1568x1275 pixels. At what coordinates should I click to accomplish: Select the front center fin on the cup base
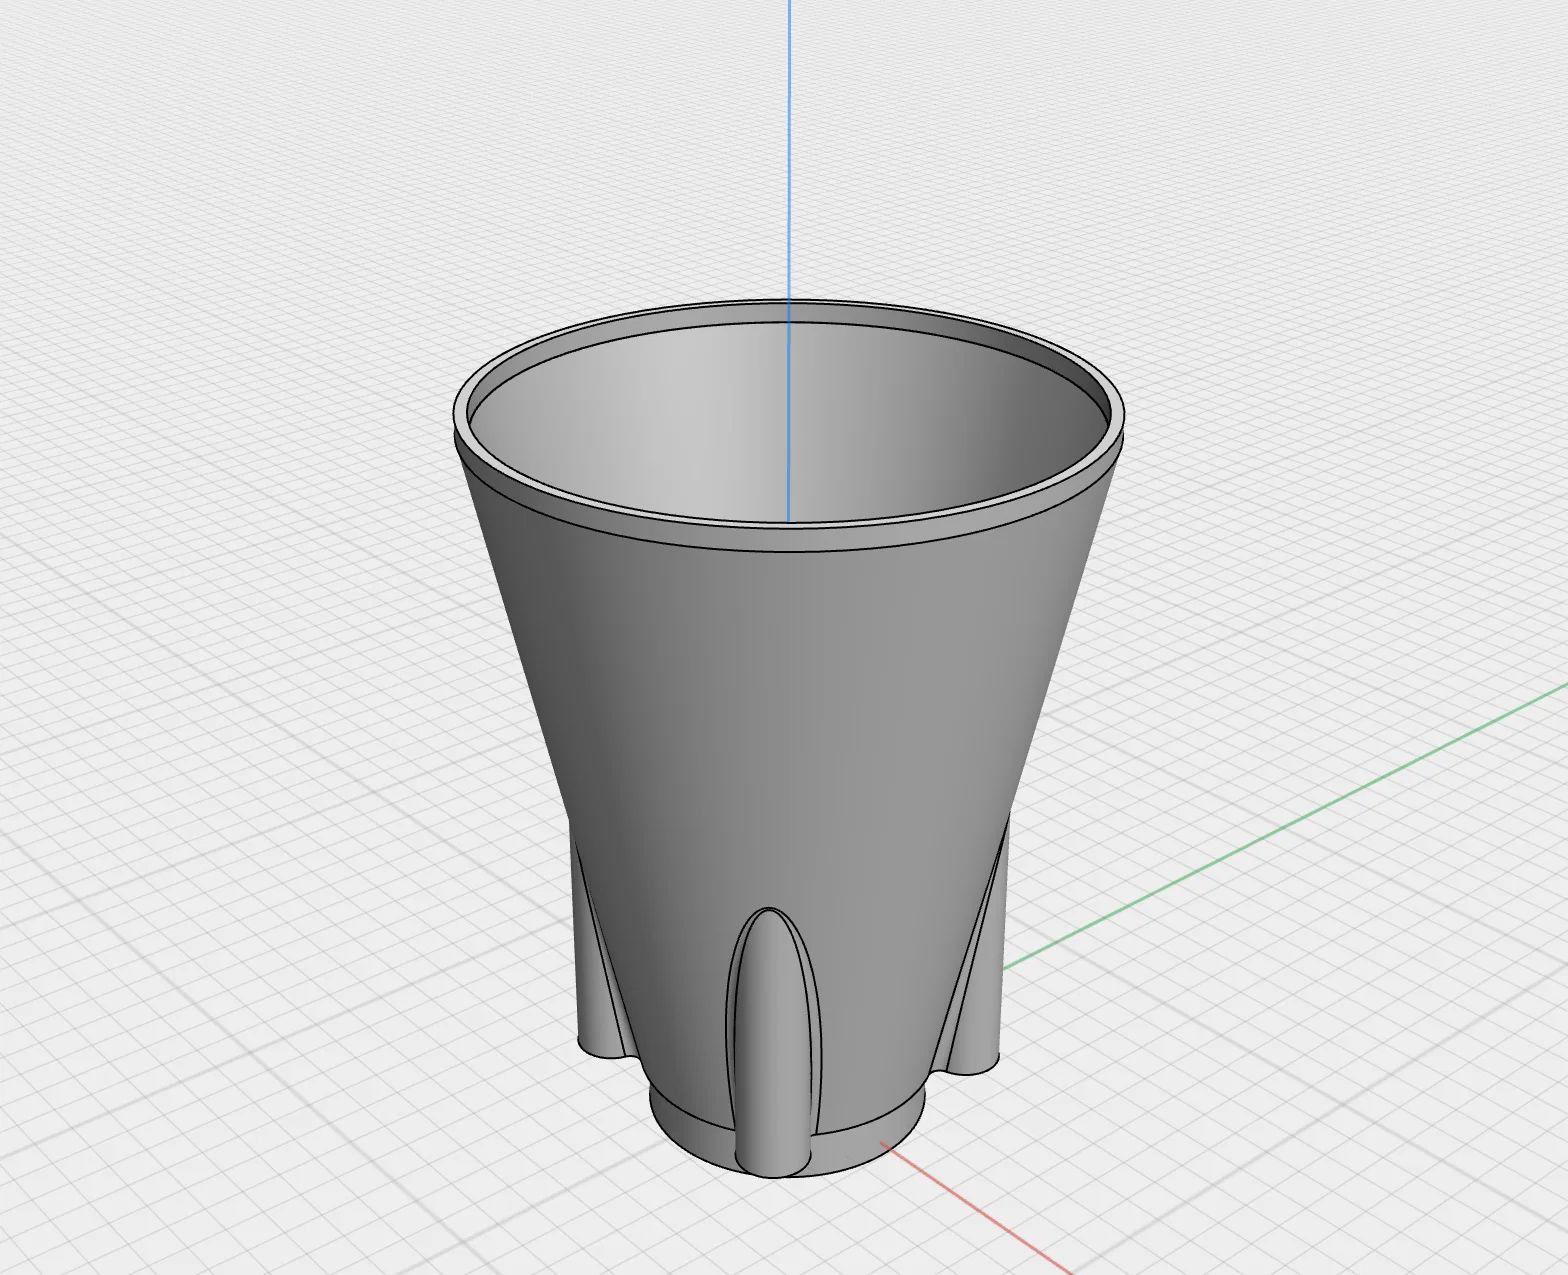(772, 1045)
